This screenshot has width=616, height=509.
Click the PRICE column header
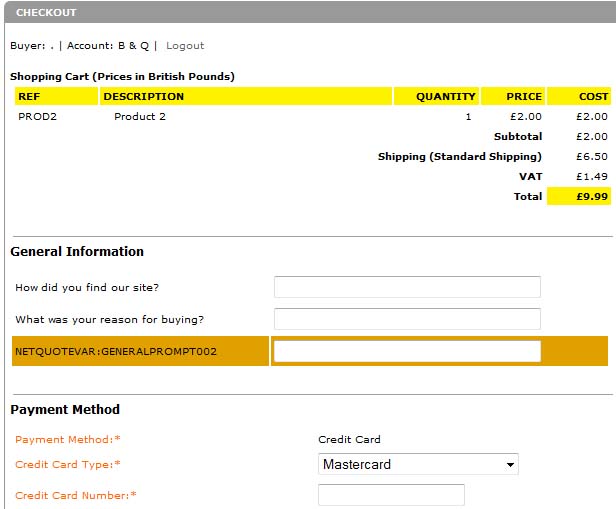coord(524,97)
